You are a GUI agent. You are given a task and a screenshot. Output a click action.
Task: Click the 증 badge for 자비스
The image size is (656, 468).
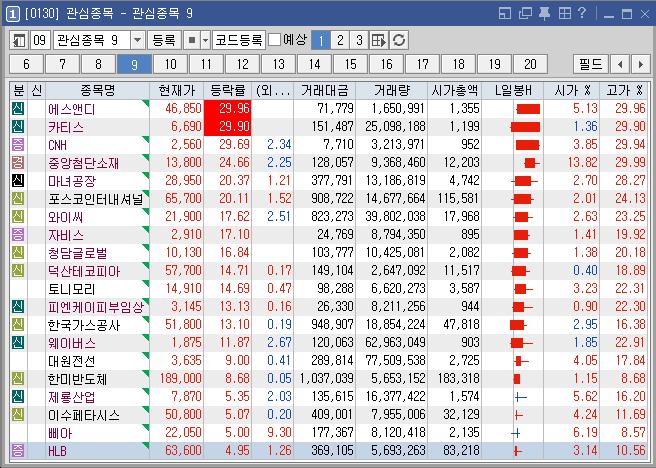[x=18, y=235]
